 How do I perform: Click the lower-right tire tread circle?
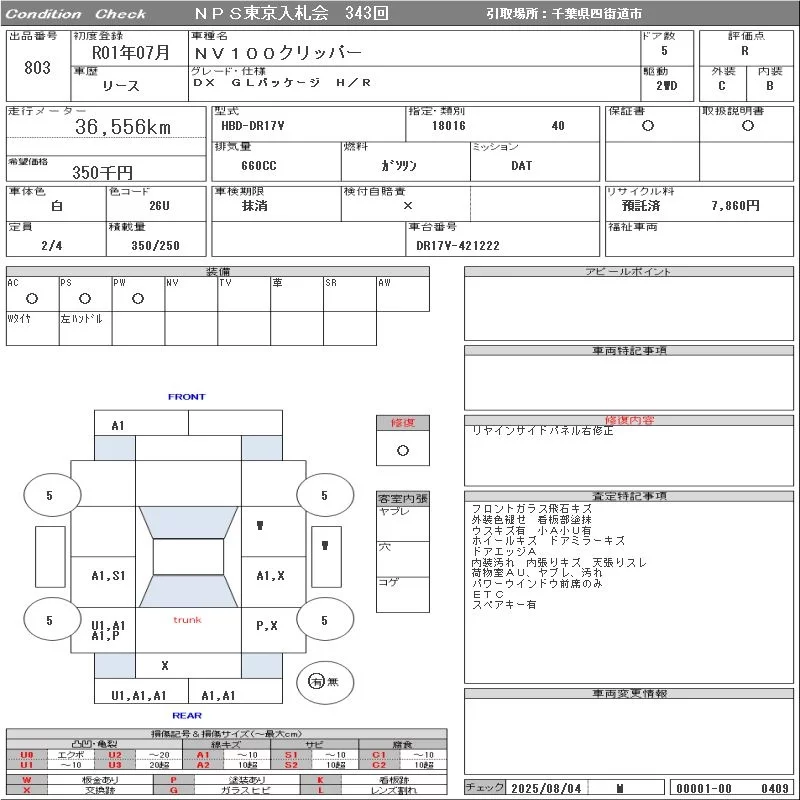point(324,620)
